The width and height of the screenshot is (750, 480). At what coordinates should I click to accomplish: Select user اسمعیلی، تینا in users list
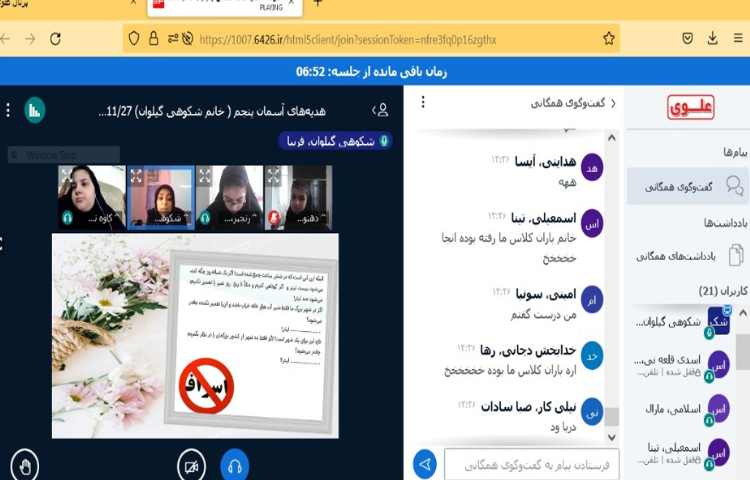tap(683, 453)
